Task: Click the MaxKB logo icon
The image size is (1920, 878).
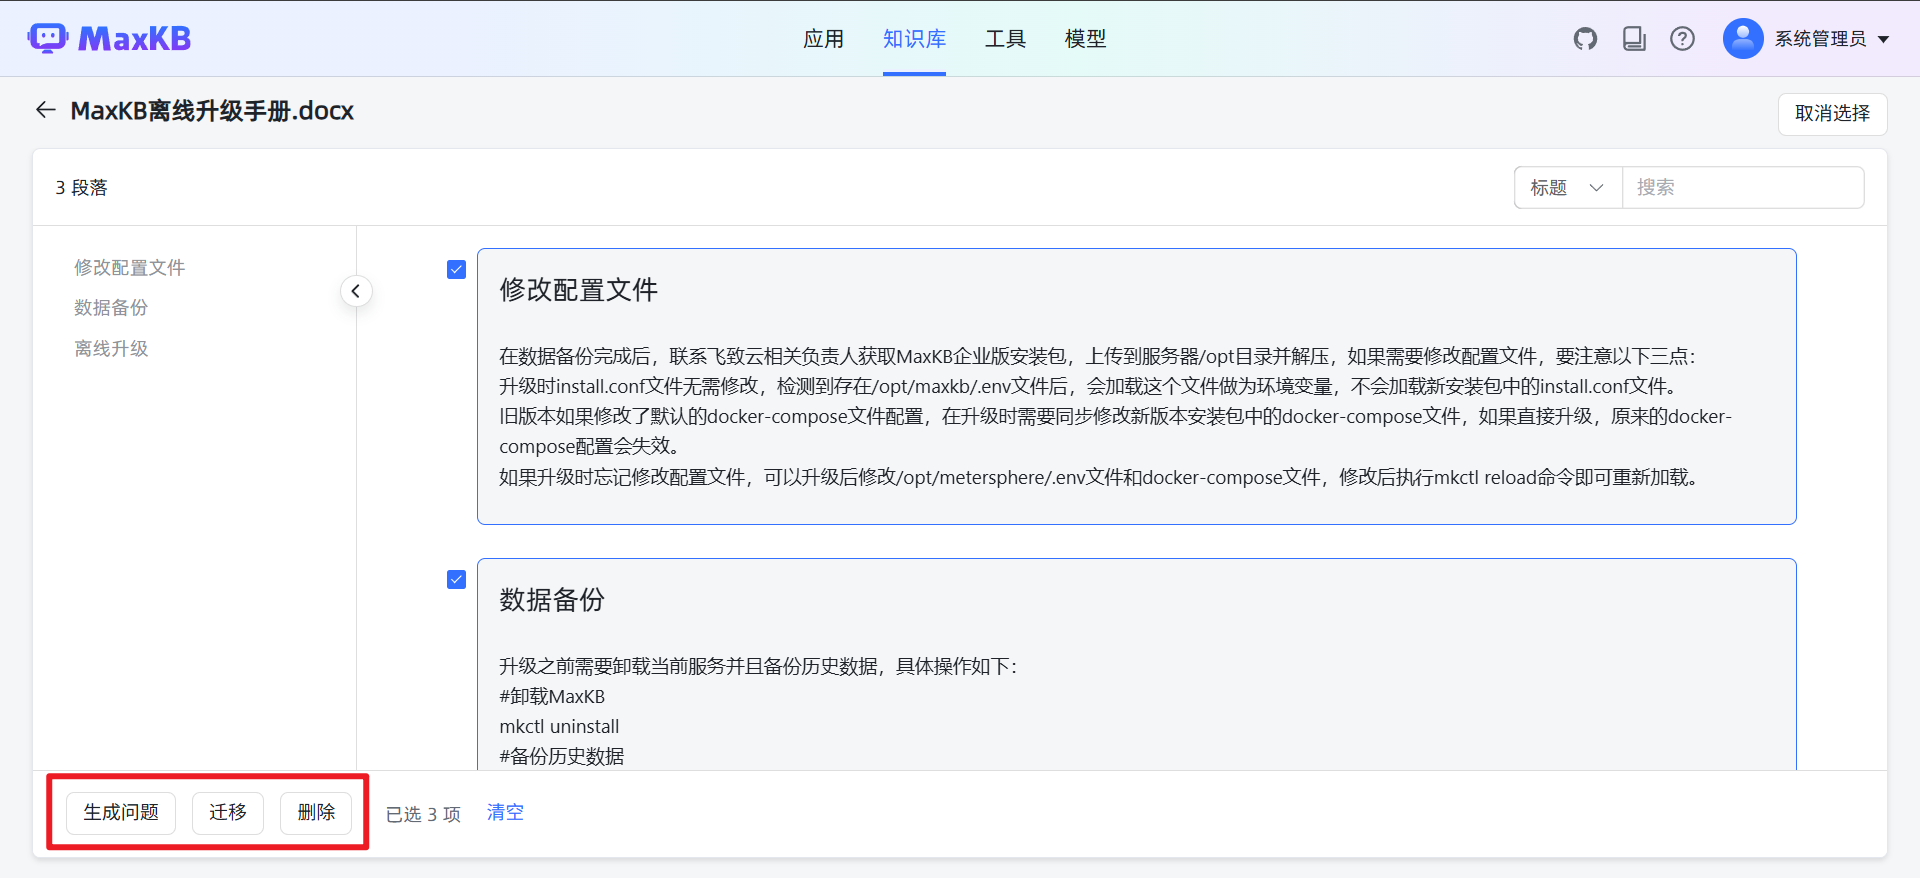Action: [48, 38]
